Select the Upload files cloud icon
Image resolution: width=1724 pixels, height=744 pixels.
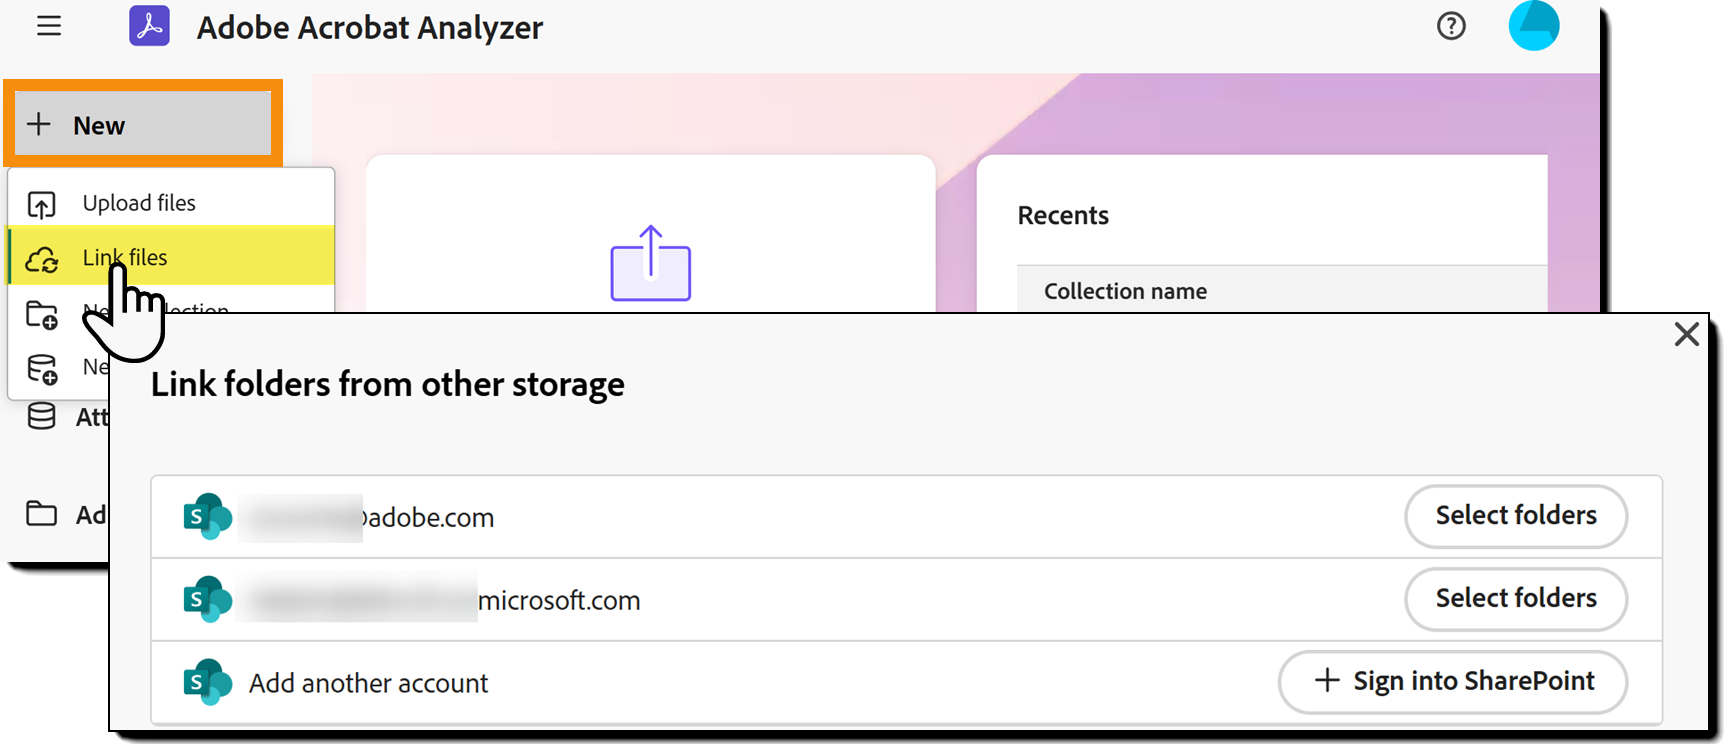41,203
